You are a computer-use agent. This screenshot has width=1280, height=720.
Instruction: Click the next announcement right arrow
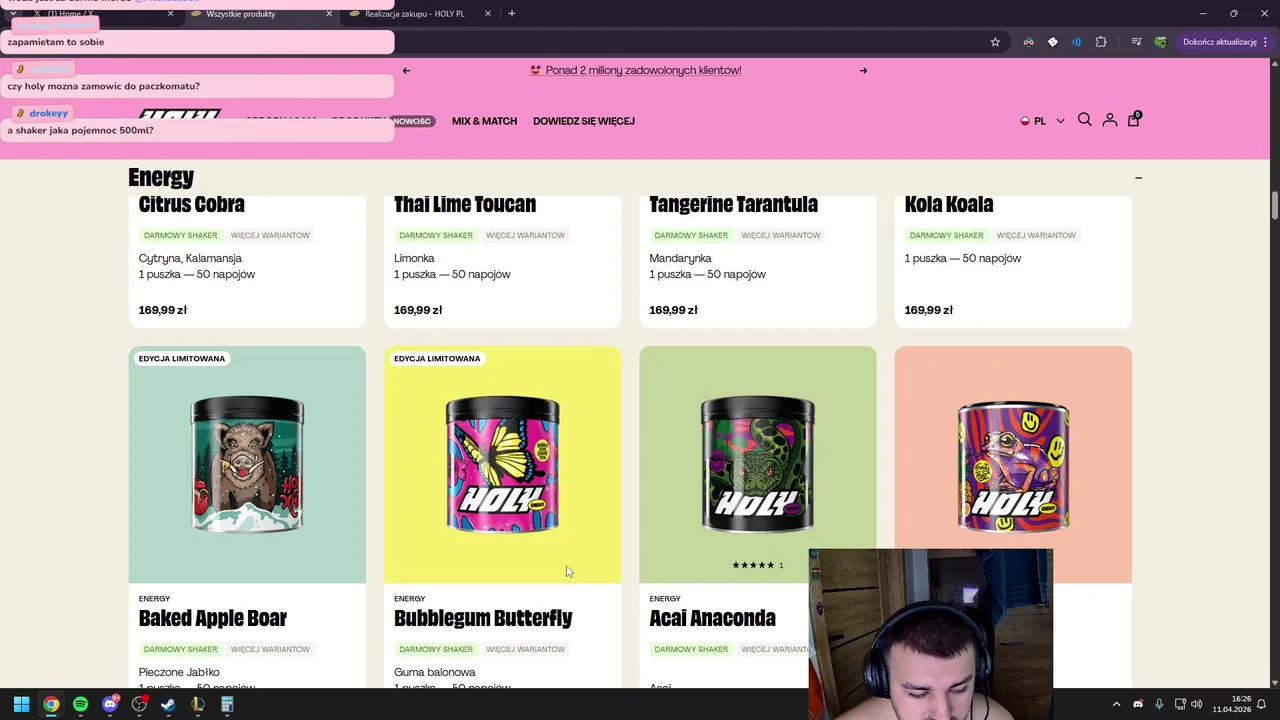point(863,71)
